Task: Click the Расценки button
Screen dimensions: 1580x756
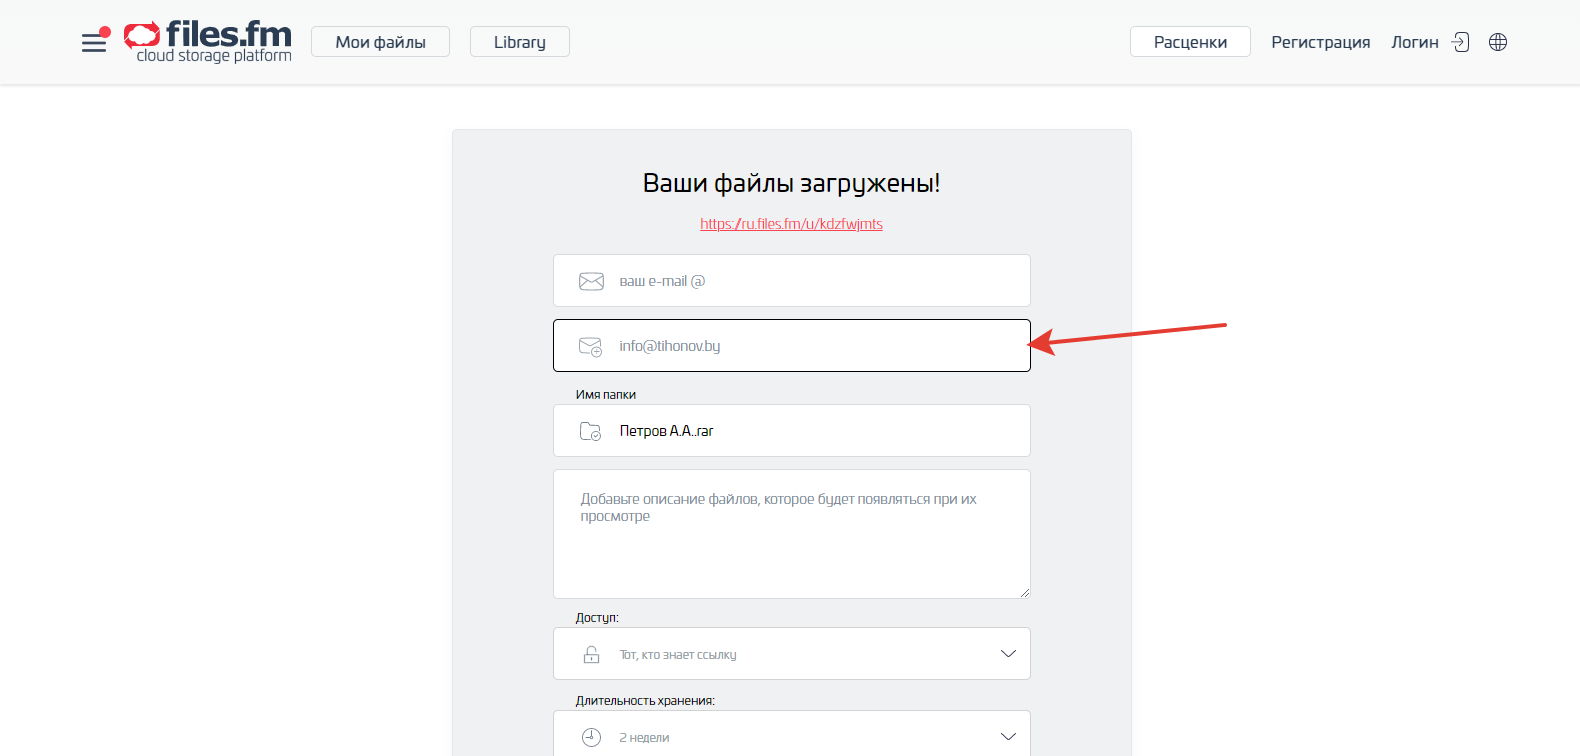Action: [x=1190, y=42]
